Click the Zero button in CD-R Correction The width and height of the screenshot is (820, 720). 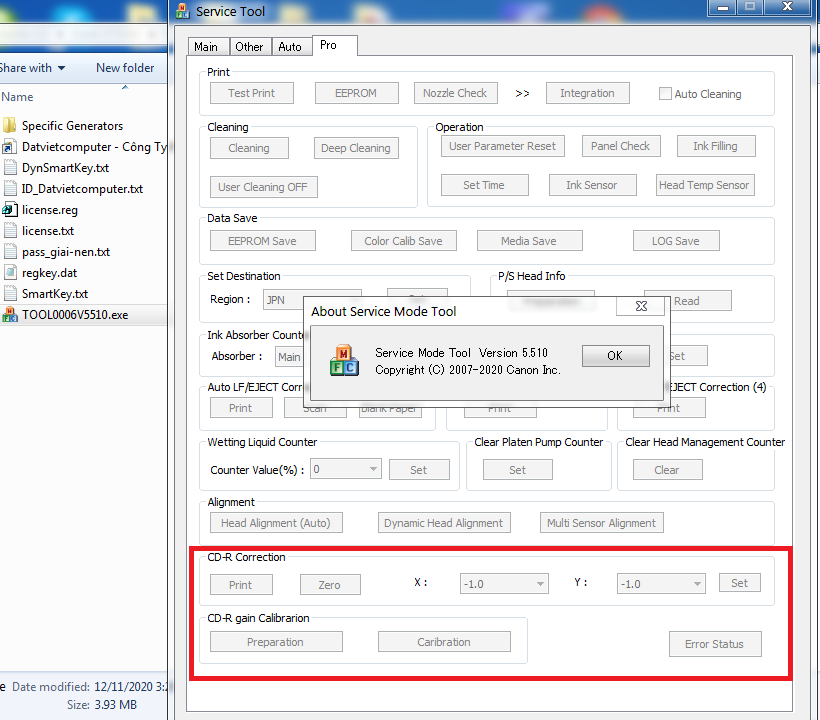point(330,585)
